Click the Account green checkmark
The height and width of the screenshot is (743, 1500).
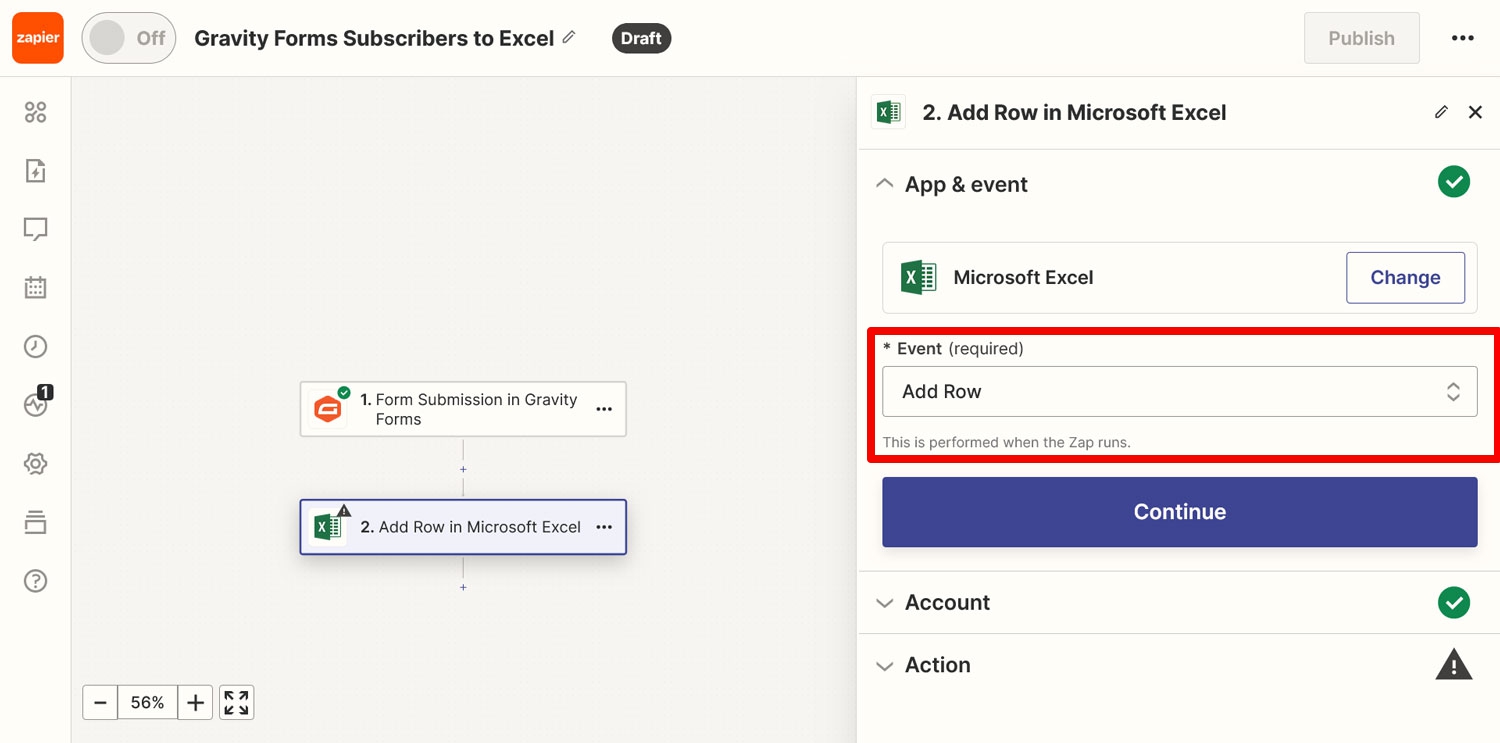click(x=1454, y=602)
